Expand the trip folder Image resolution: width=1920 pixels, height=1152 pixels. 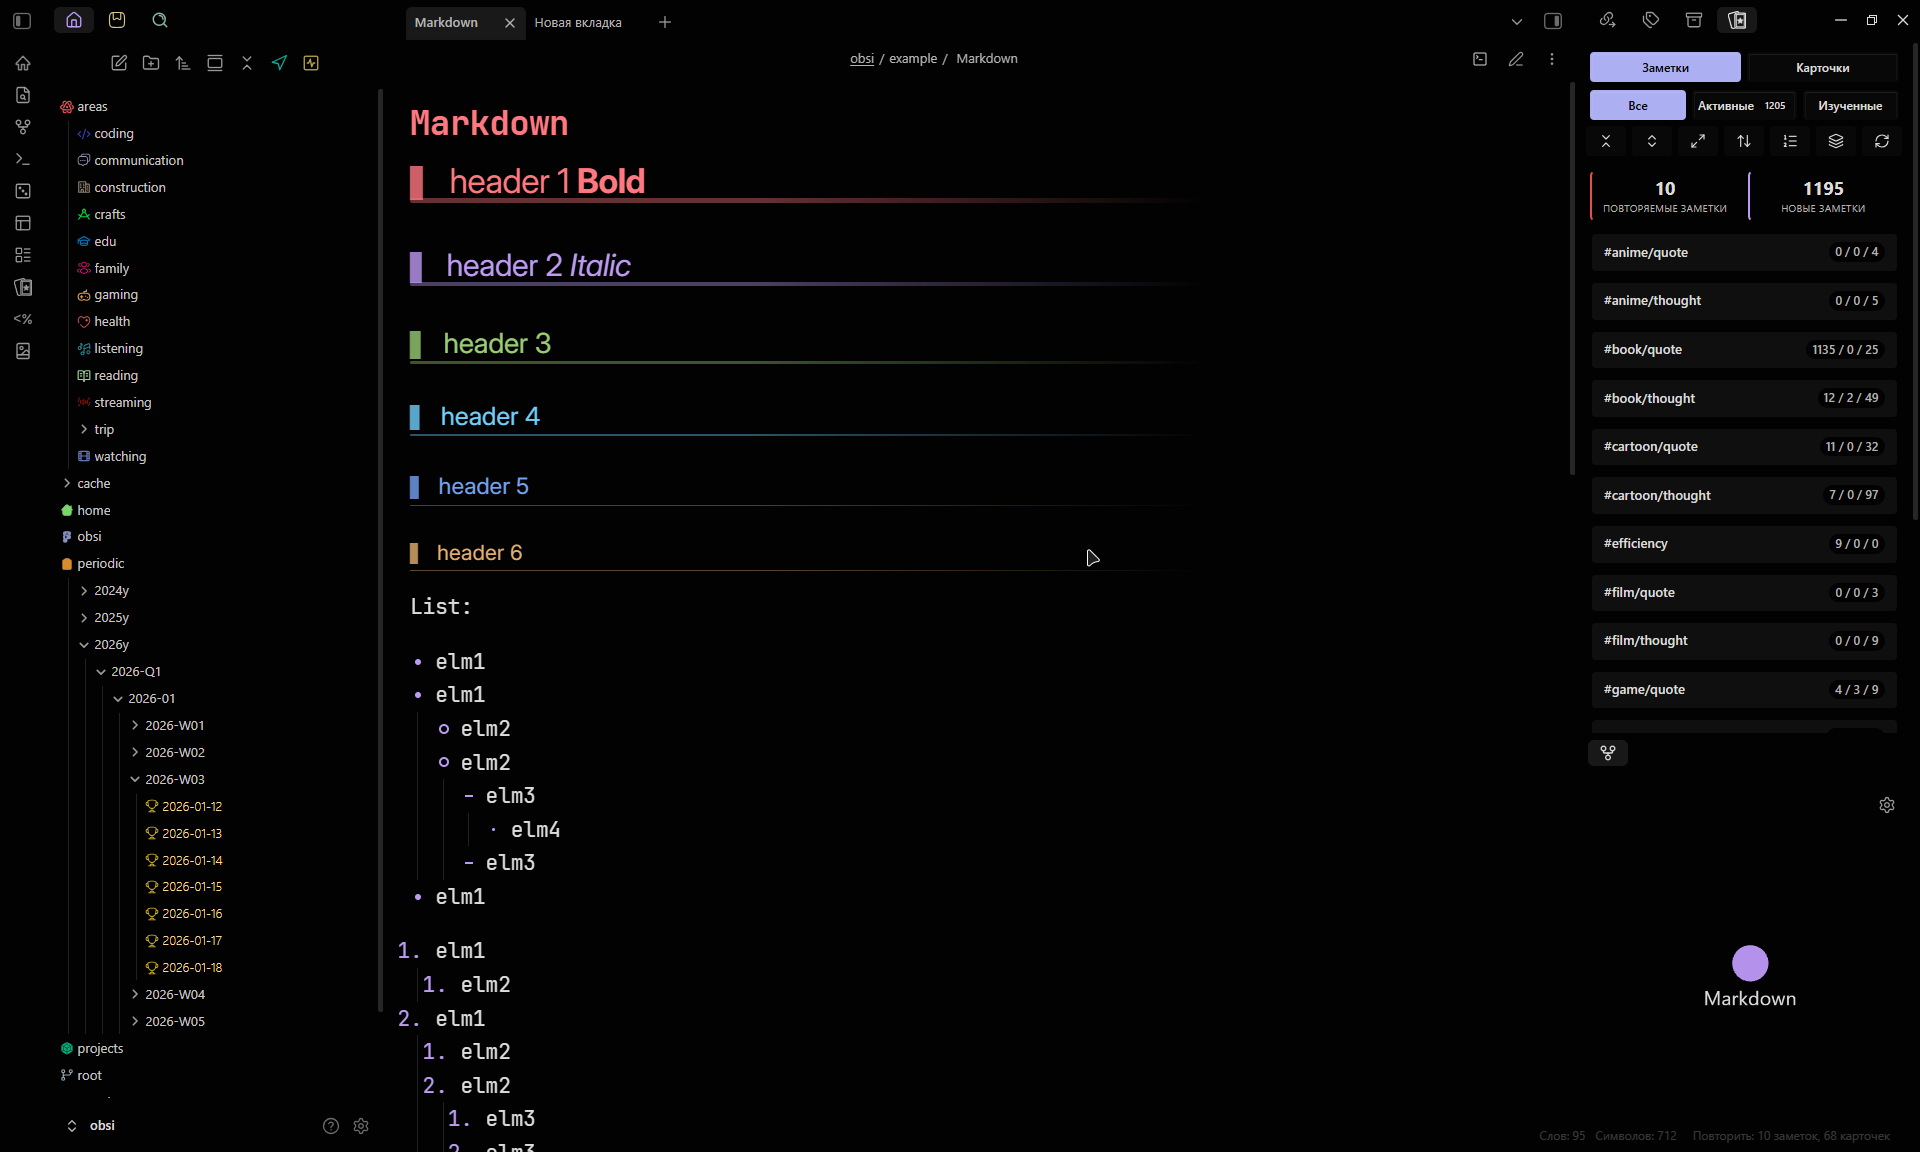[x=84, y=429]
